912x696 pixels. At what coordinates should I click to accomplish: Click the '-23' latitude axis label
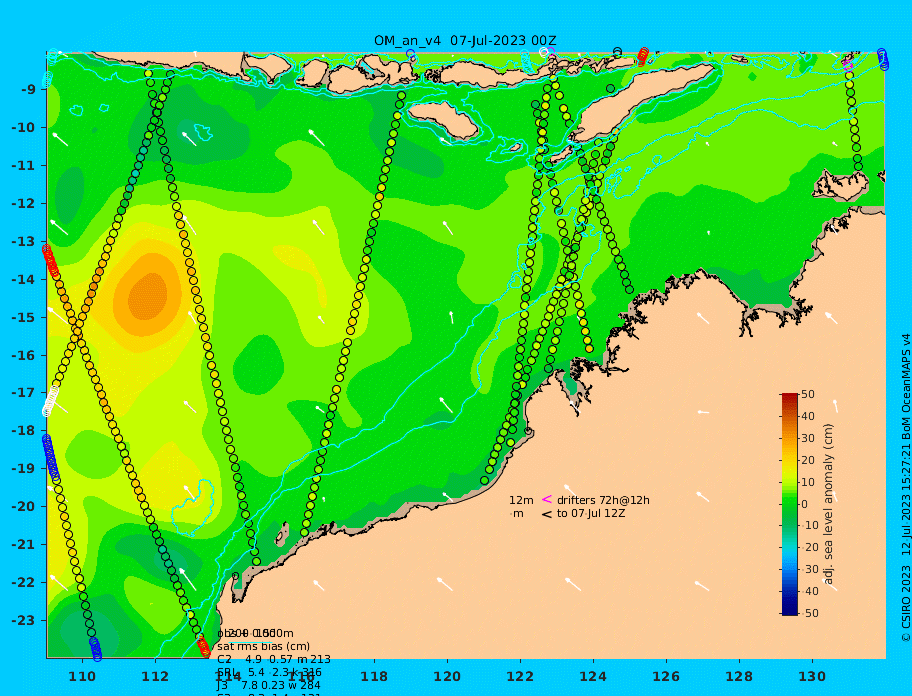(x=24, y=620)
